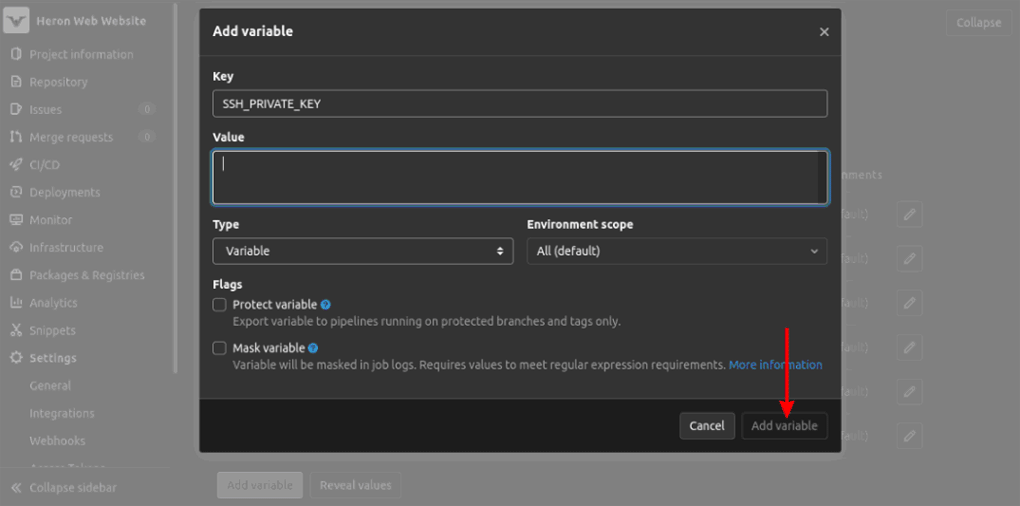
Task: Open Integrations settings submenu item
Action: [62, 413]
